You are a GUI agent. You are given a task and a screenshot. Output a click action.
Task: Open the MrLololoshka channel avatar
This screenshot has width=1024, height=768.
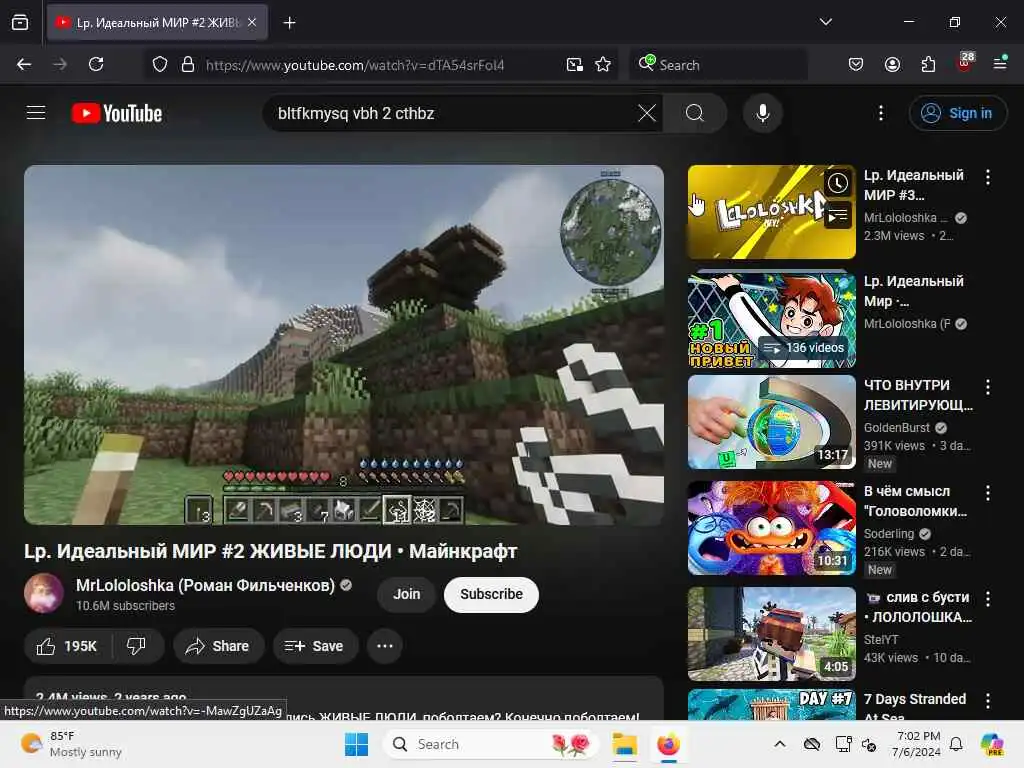click(x=44, y=593)
